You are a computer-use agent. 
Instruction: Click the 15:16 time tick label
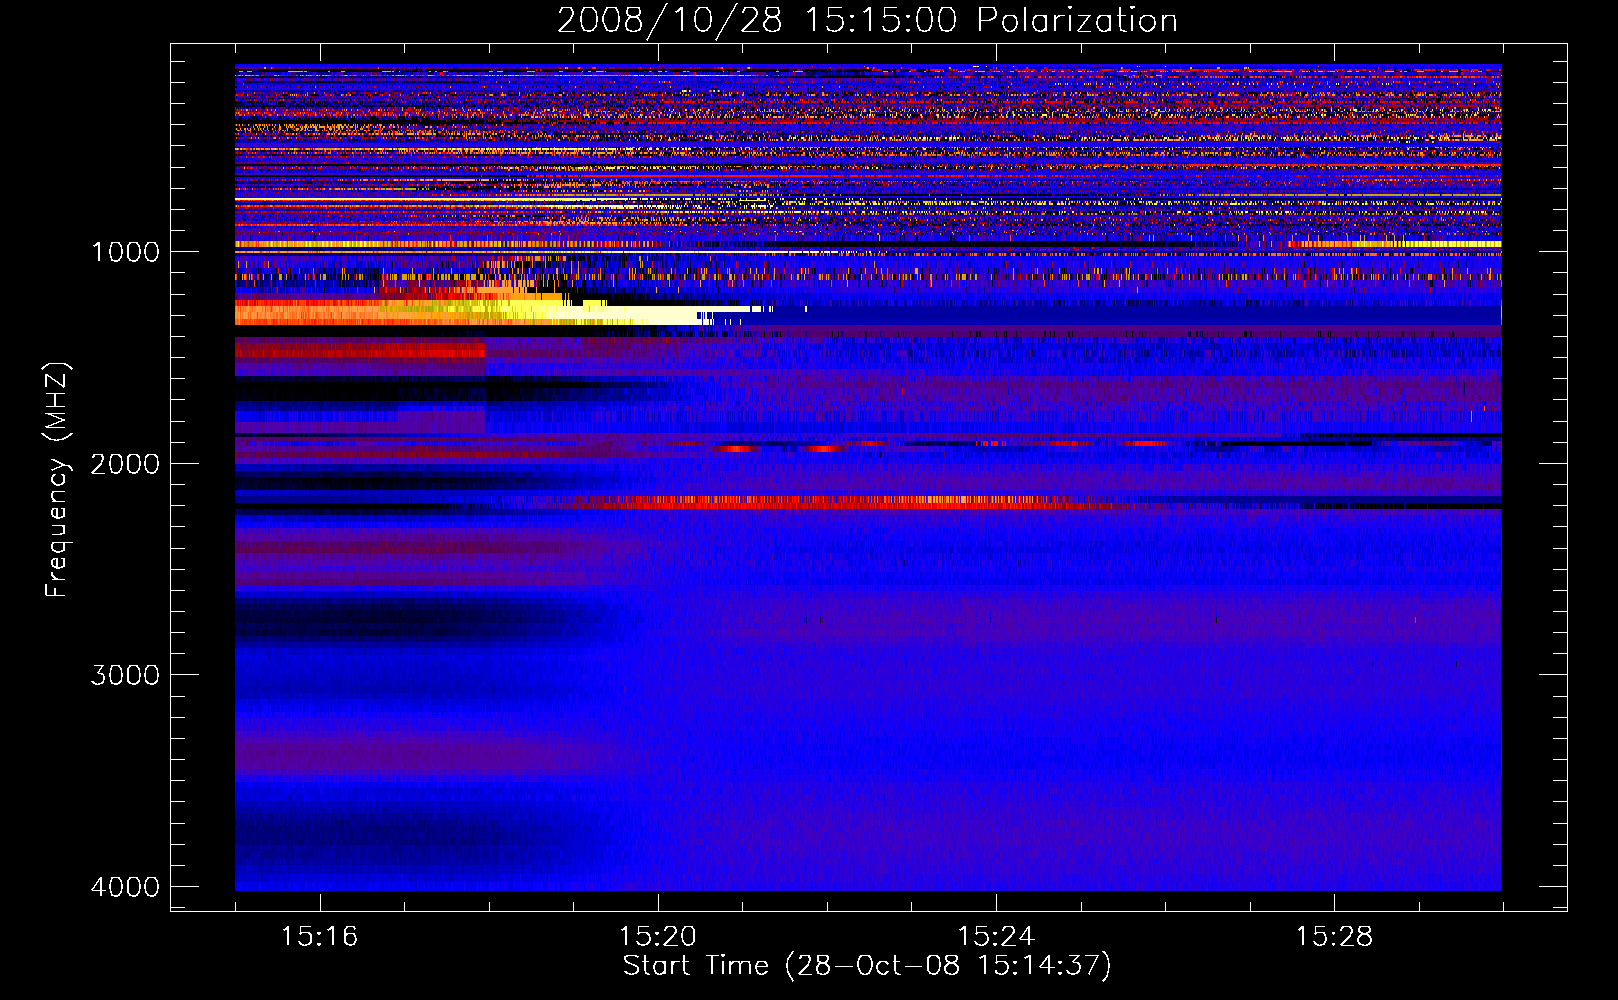tap(319, 937)
